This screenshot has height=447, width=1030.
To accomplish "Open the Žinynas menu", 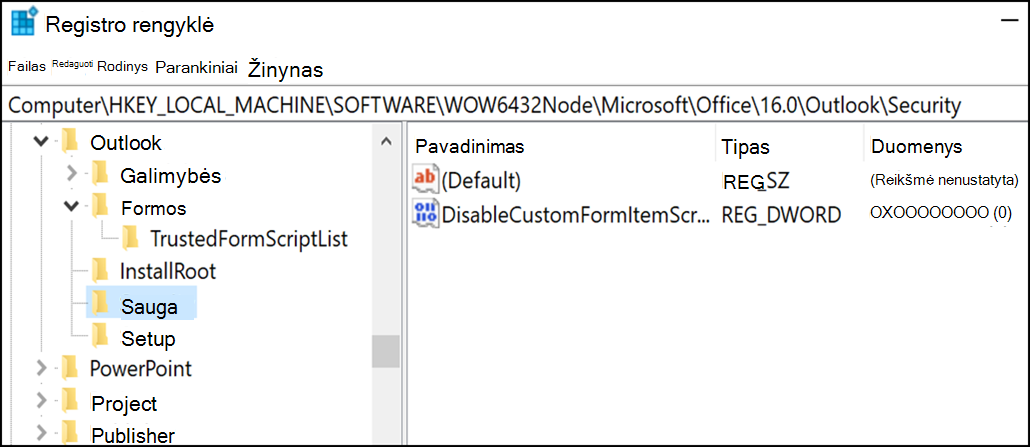I will tap(286, 69).
